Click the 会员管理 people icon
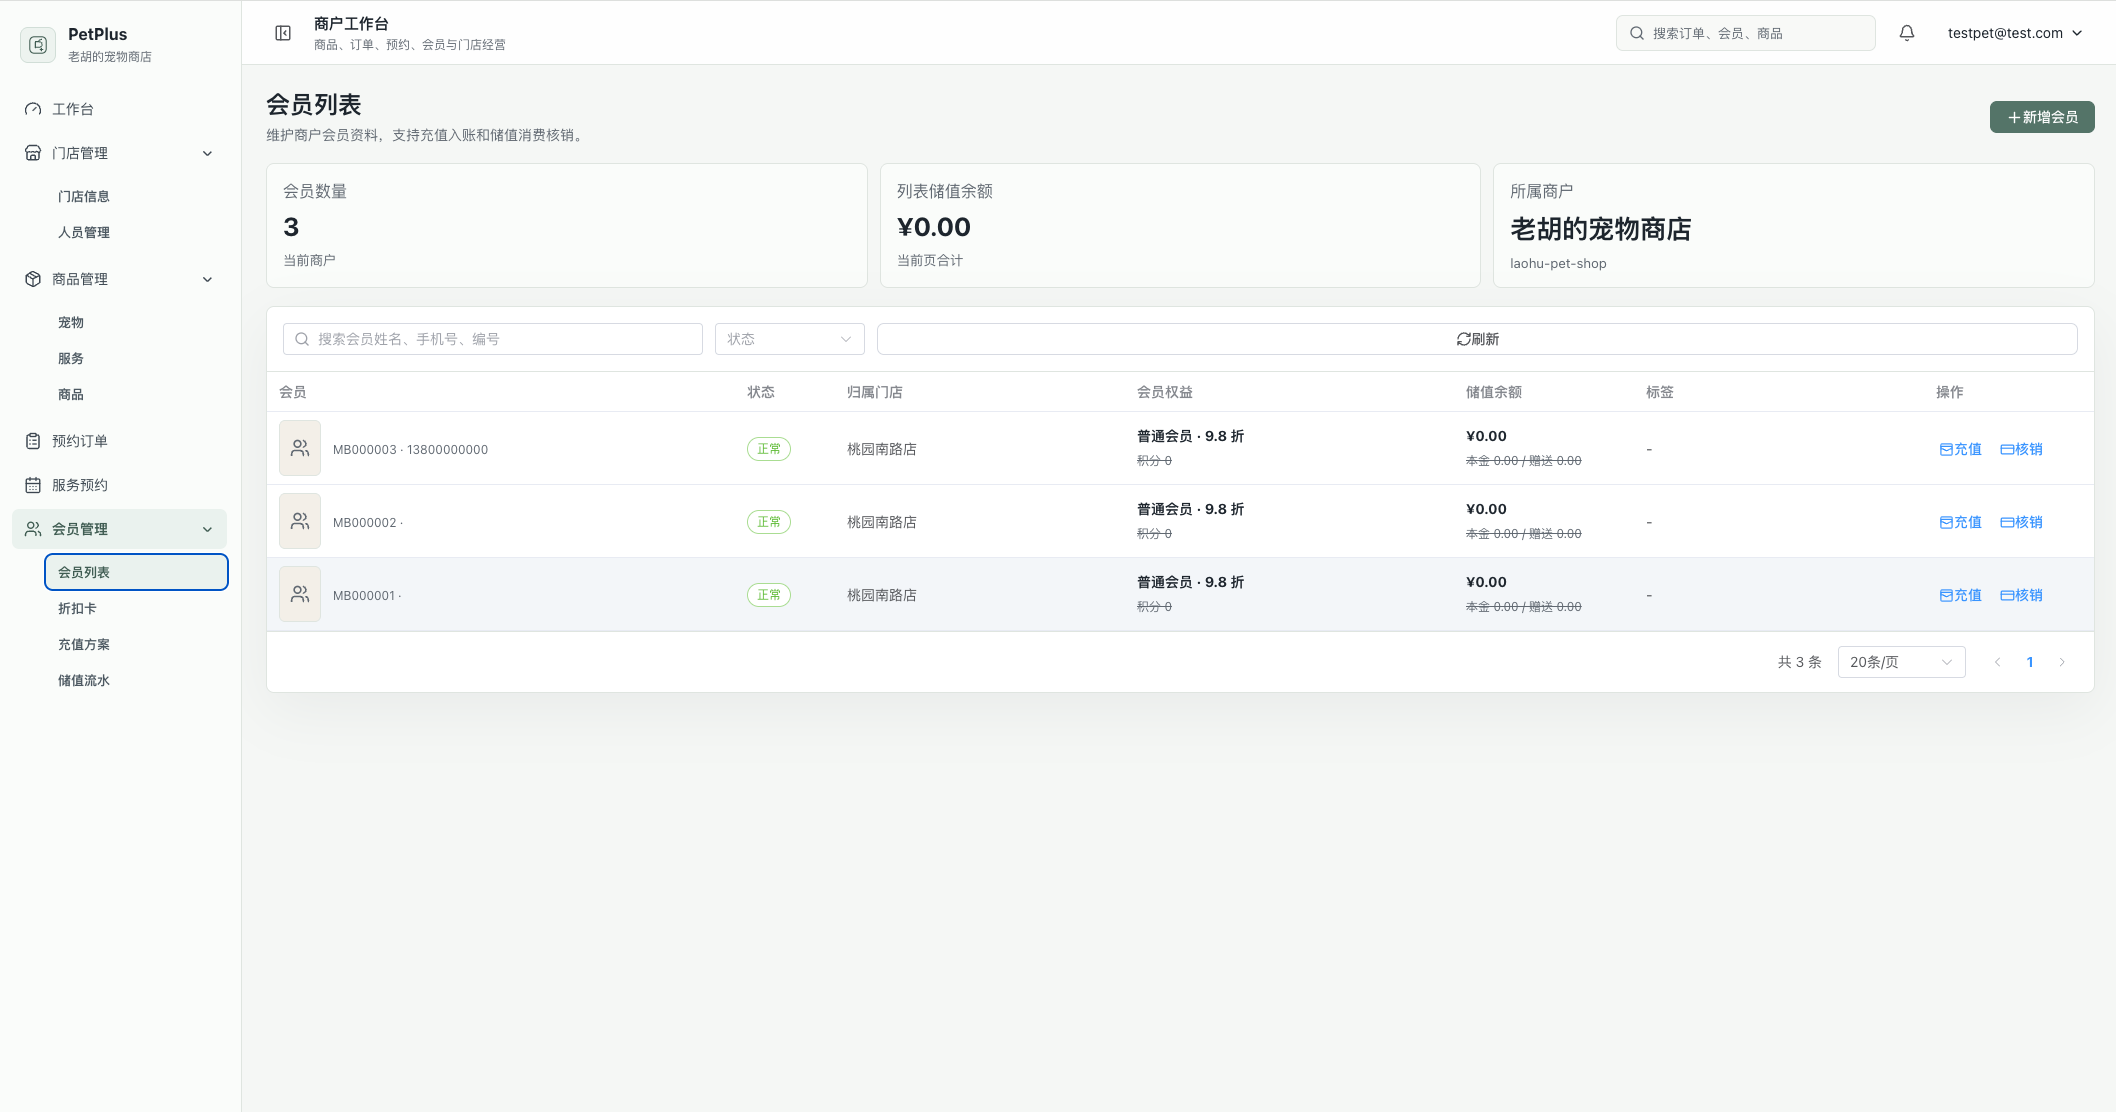The height and width of the screenshot is (1112, 2116). pos(33,529)
